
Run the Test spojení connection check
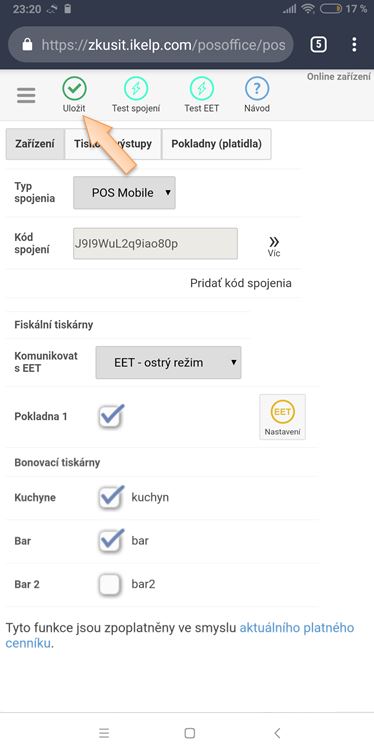pos(136,89)
